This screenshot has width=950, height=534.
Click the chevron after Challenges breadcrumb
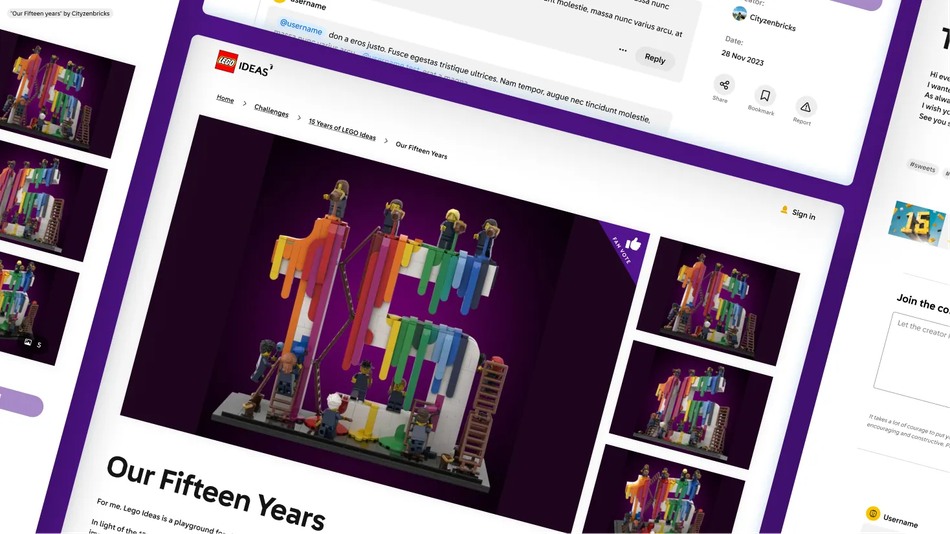click(x=299, y=118)
